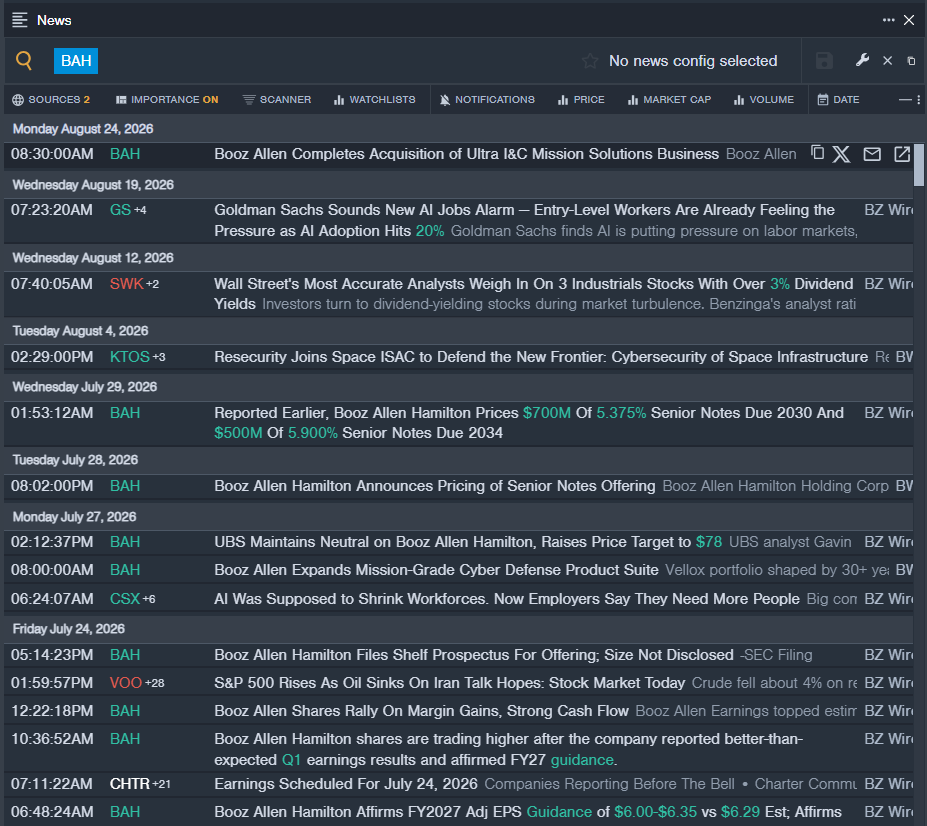Click the KTOS ticker symbol

(129, 357)
